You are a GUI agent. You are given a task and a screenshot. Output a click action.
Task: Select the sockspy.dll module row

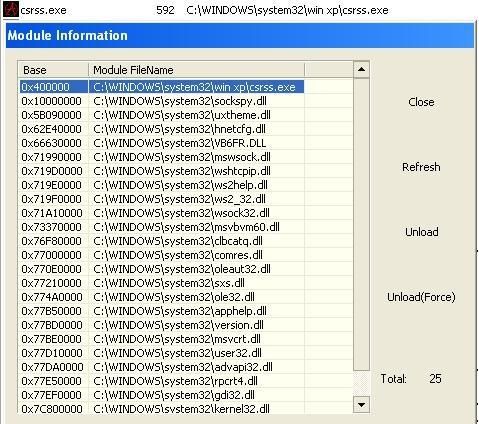186,101
